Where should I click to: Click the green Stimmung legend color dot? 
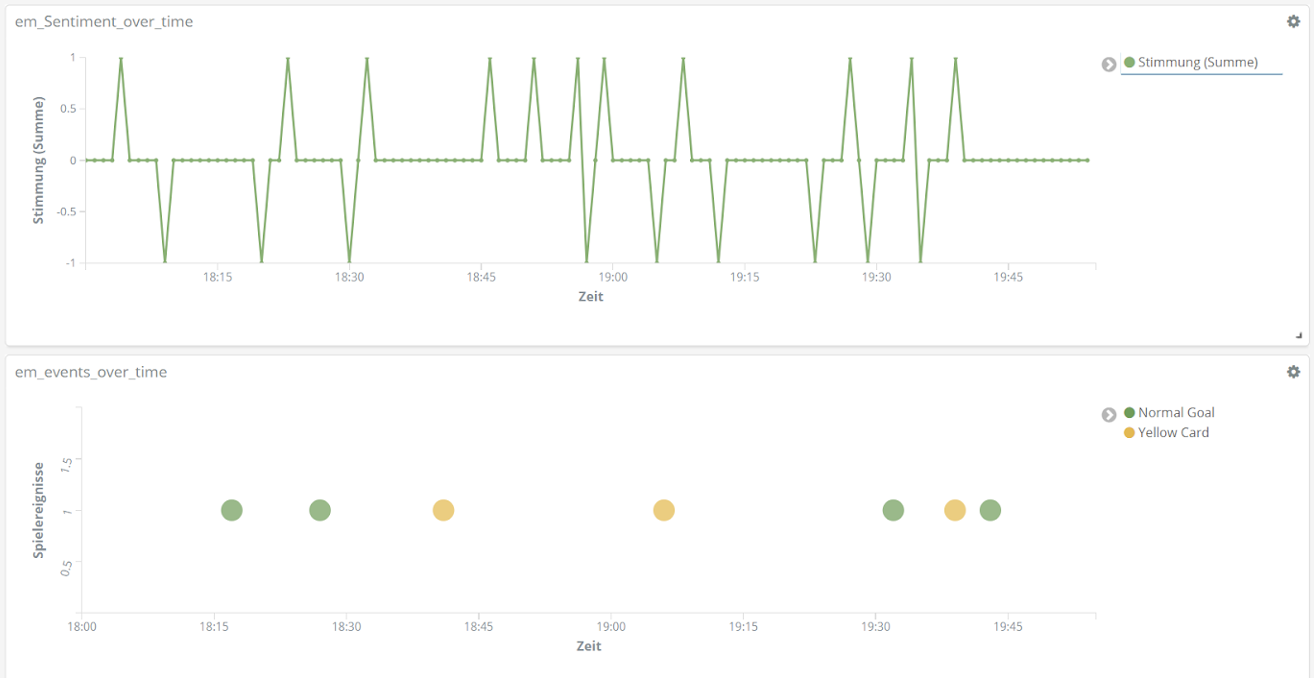(x=1130, y=62)
